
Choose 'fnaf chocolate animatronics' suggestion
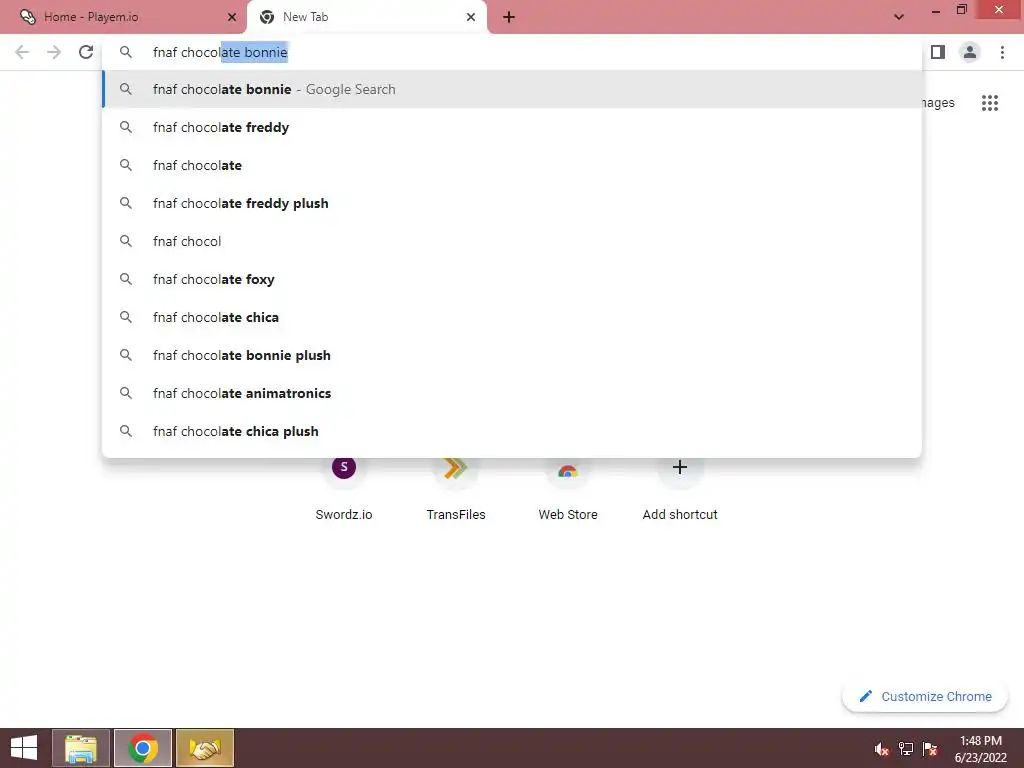click(x=512, y=393)
